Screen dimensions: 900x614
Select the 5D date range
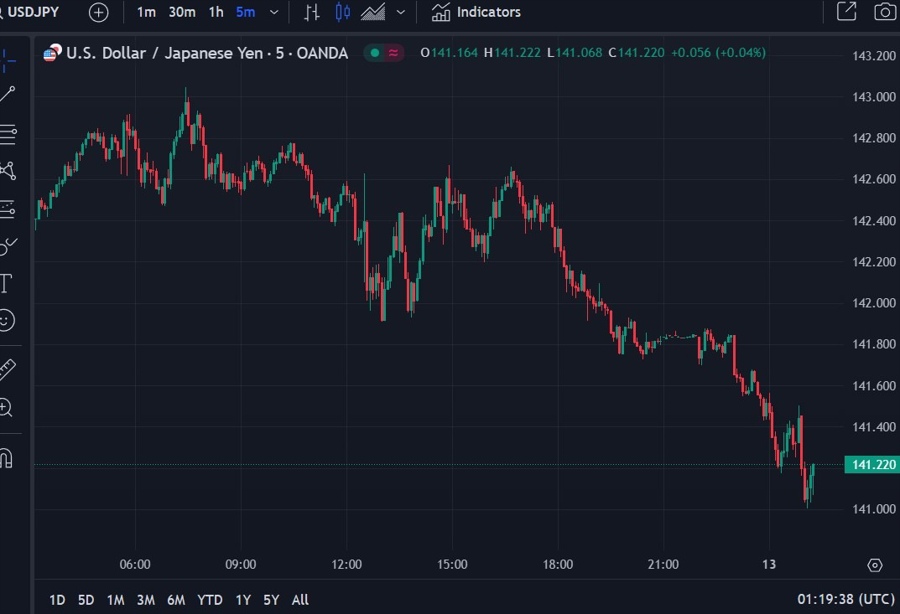pyautogui.click(x=86, y=600)
